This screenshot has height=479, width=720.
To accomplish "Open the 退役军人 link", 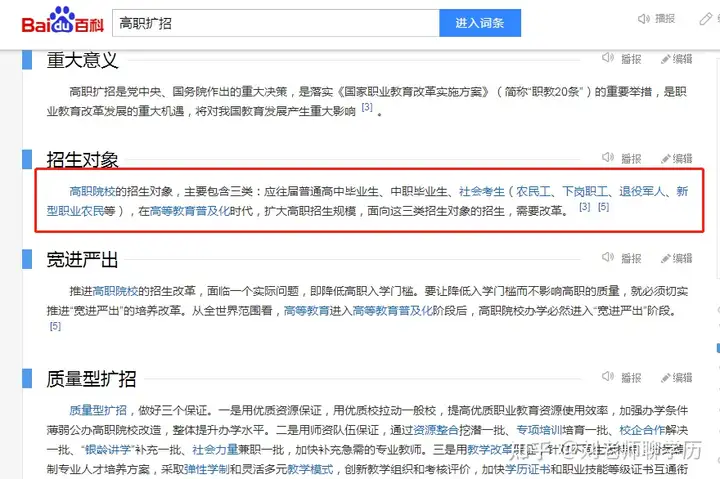I will click(642, 191).
